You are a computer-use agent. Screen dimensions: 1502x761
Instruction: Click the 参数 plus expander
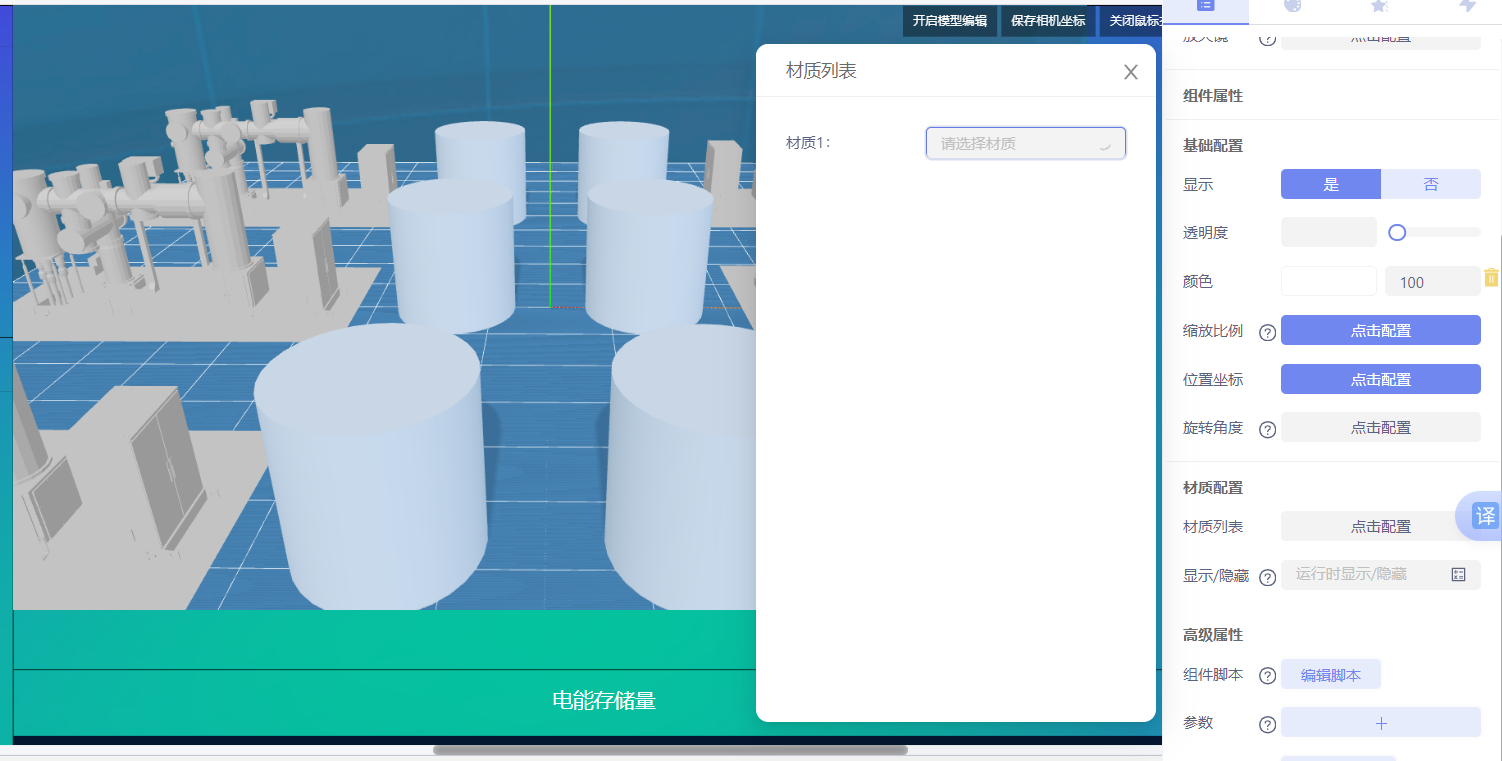coord(1380,723)
